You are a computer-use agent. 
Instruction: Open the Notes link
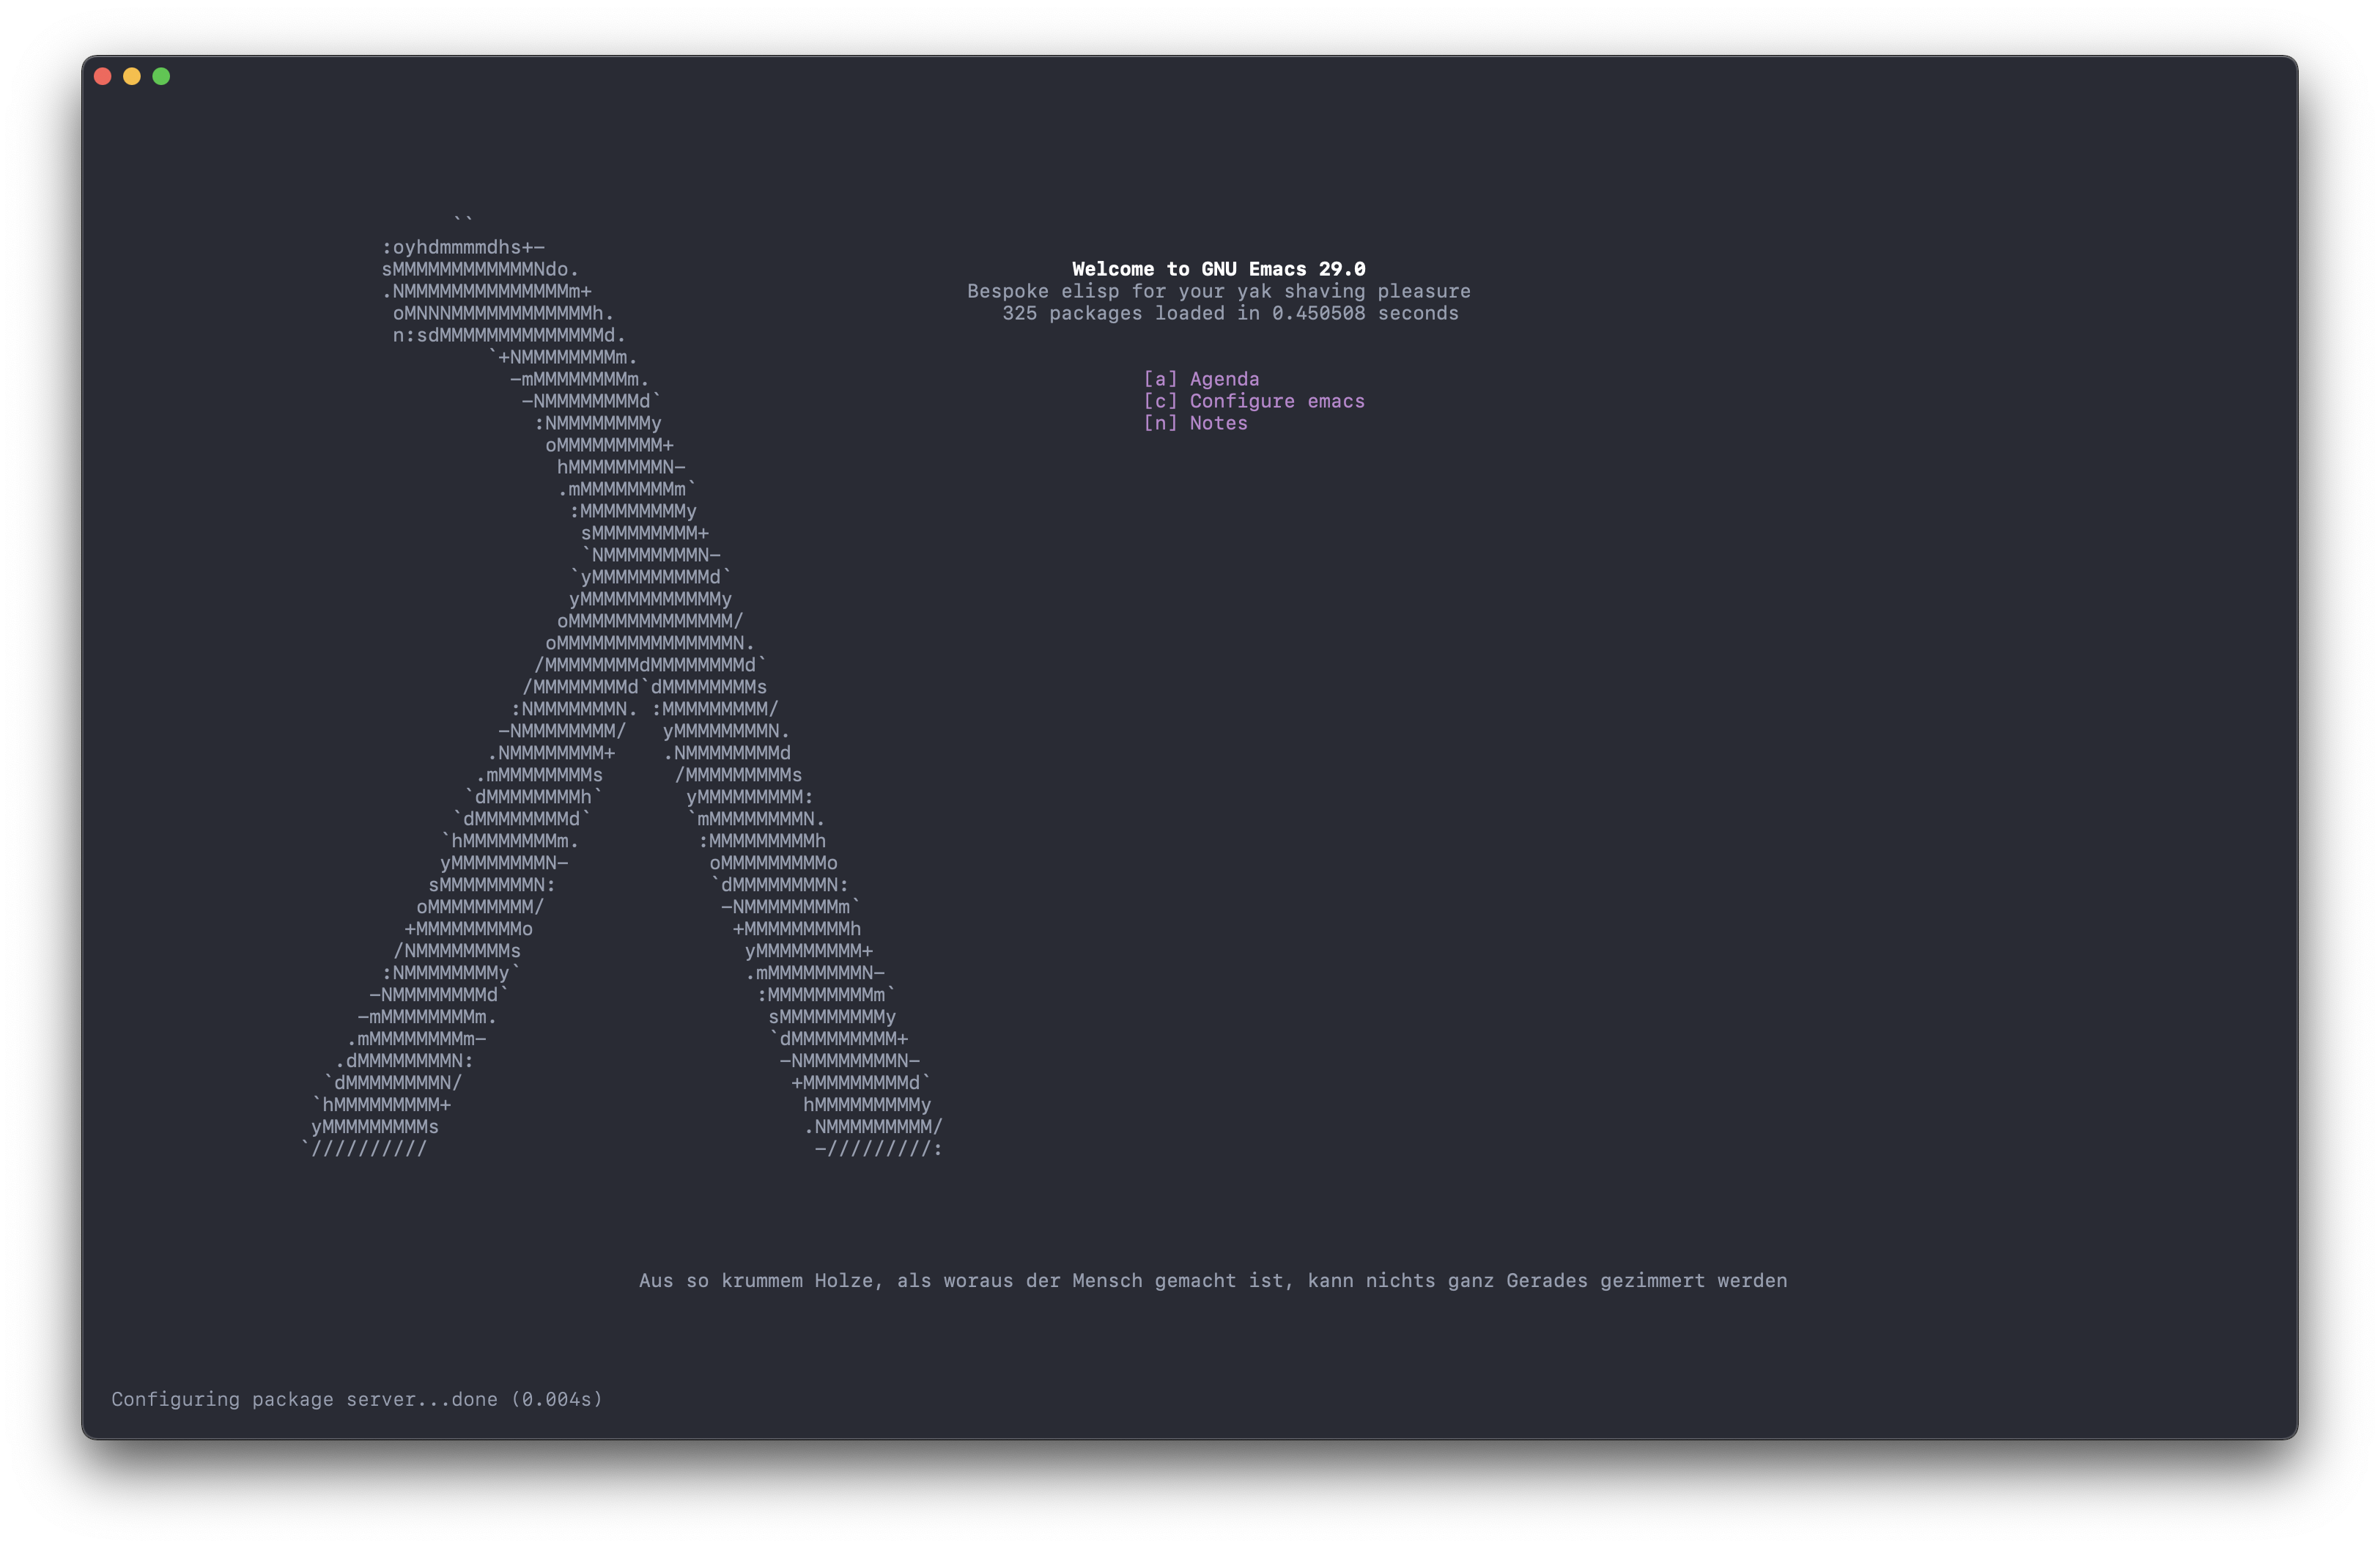coord(1218,423)
